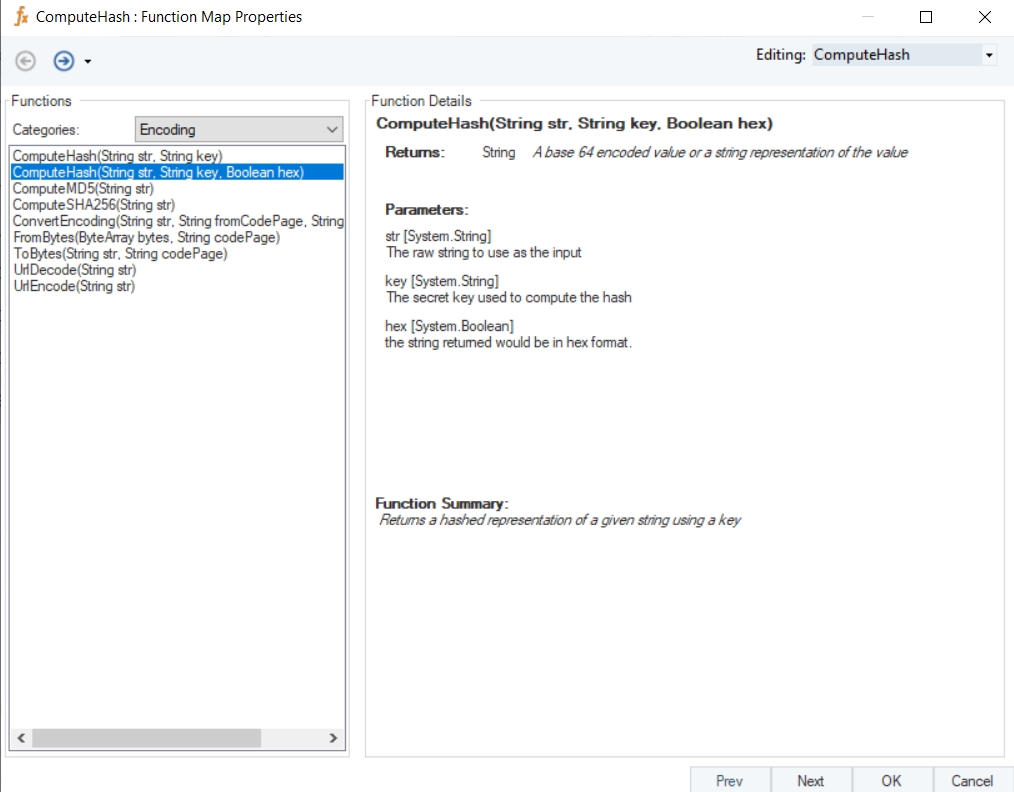Click the Returns description text
The width and height of the screenshot is (1014, 792).
[720, 153]
